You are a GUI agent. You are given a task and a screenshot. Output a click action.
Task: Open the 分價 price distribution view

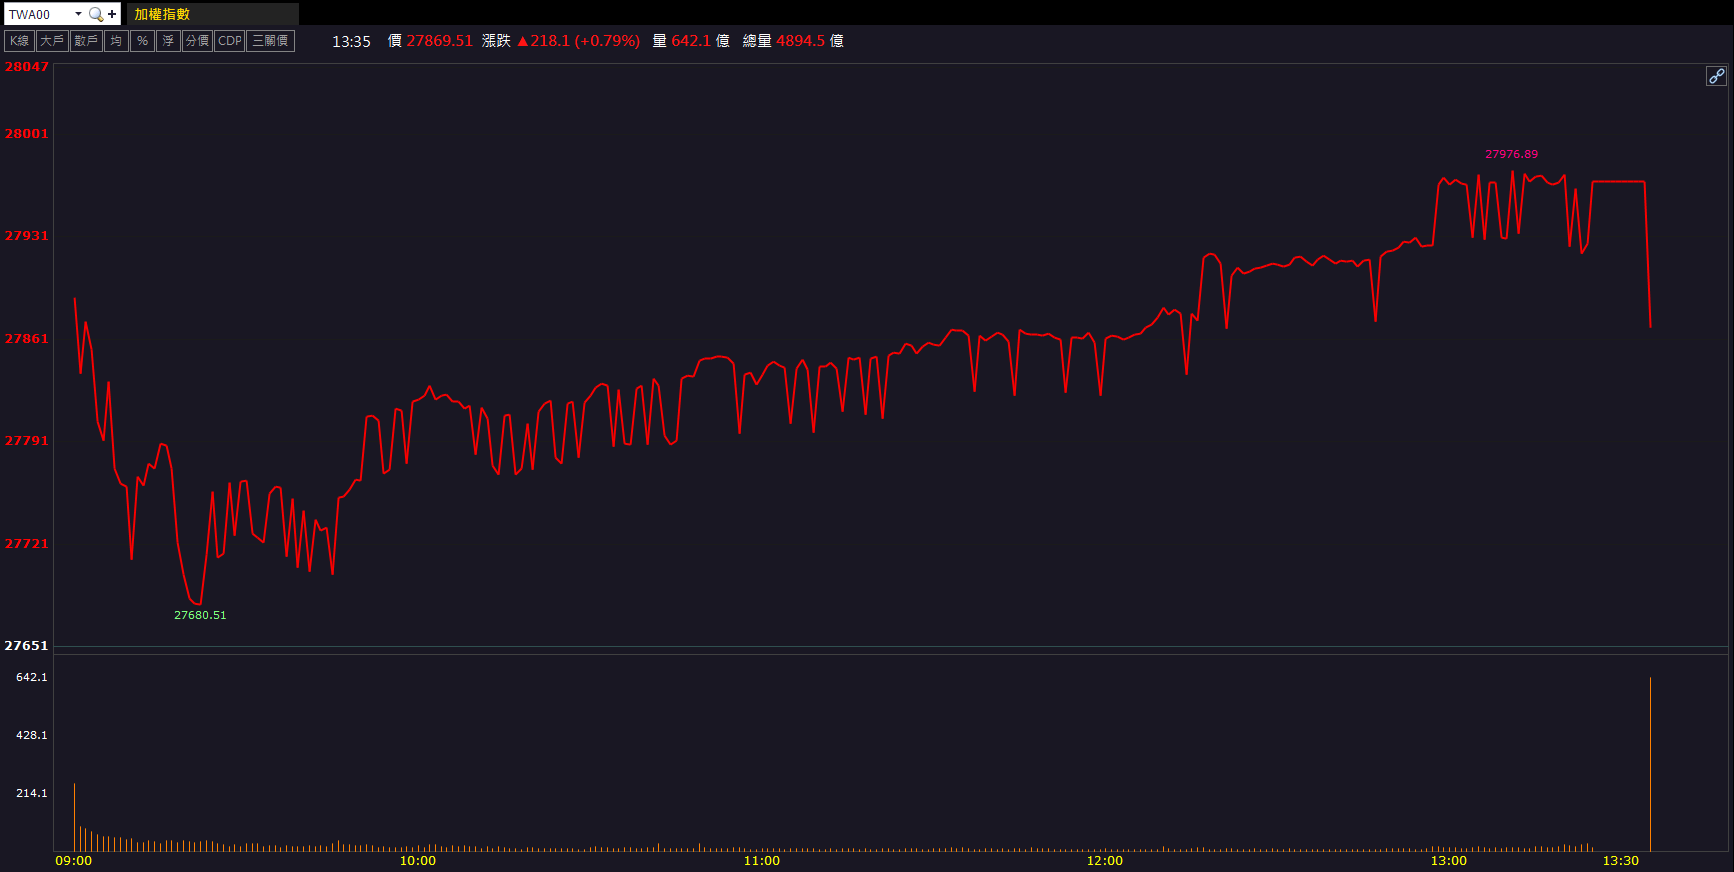click(197, 41)
